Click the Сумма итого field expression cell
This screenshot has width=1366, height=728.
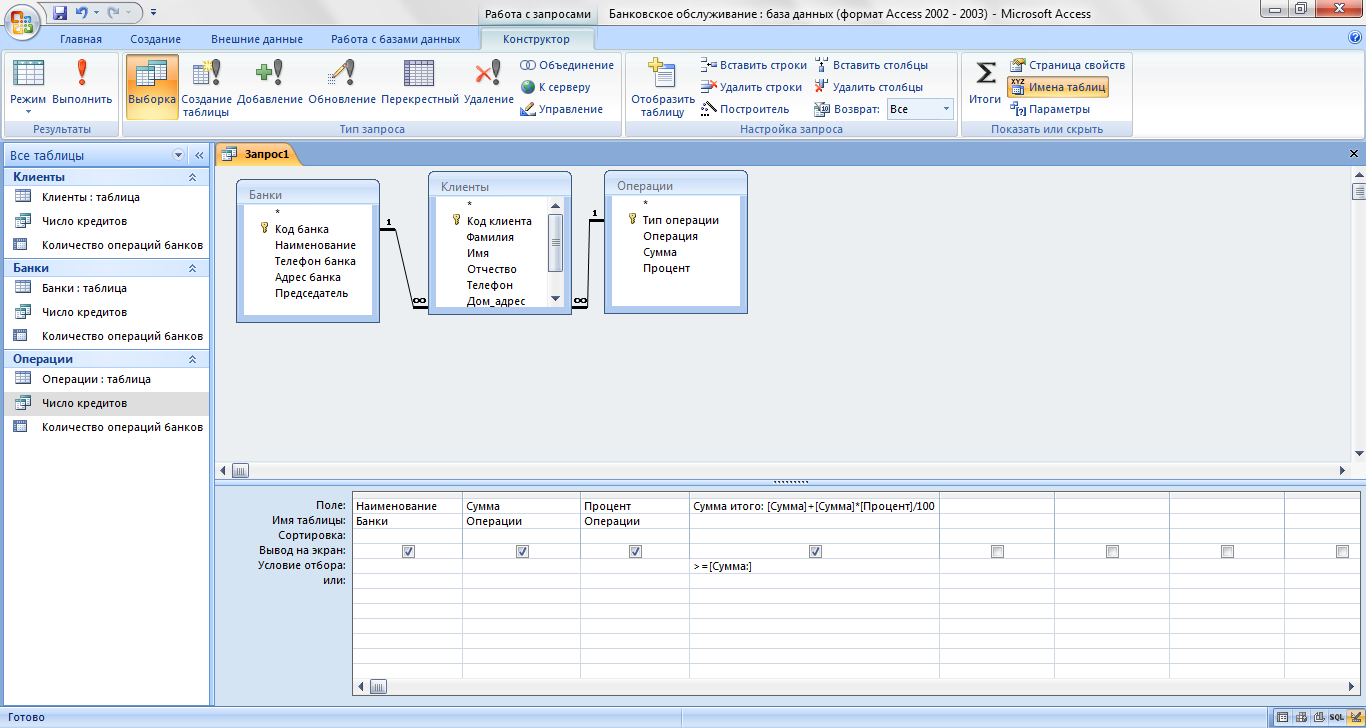814,506
